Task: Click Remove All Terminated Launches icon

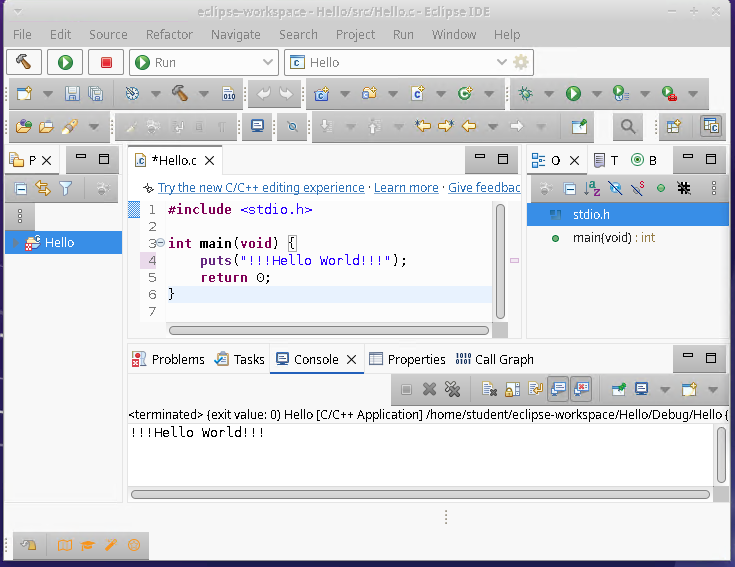Action: [452, 389]
